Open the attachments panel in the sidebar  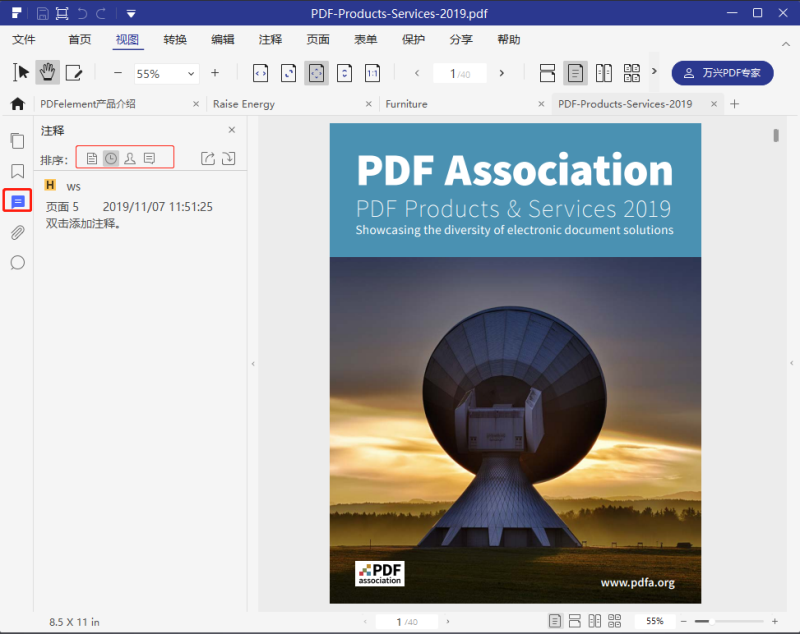(x=17, y=232)
